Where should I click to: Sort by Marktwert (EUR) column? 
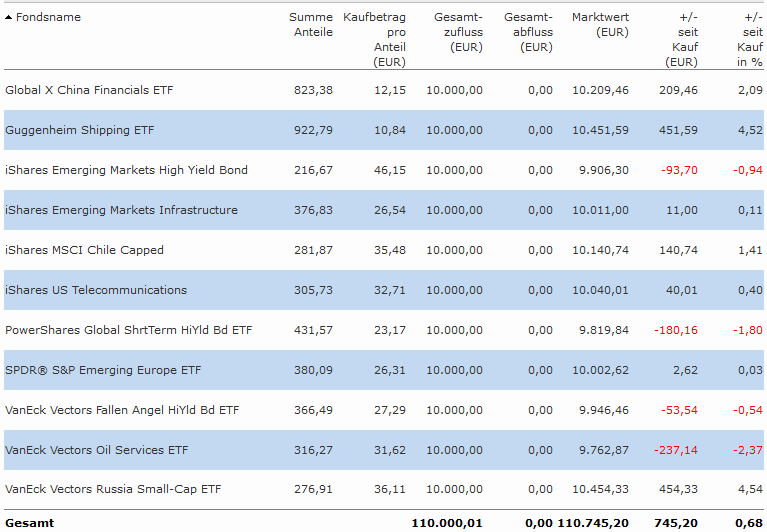point(600,25)
